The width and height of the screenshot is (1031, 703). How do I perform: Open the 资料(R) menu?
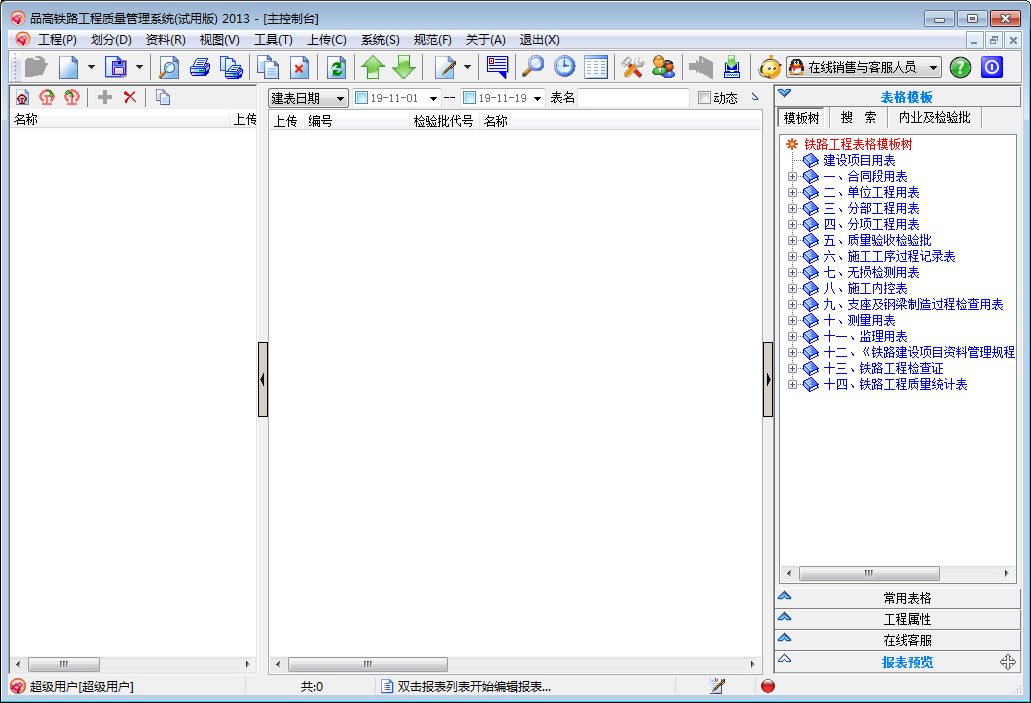tap(165, 40)
